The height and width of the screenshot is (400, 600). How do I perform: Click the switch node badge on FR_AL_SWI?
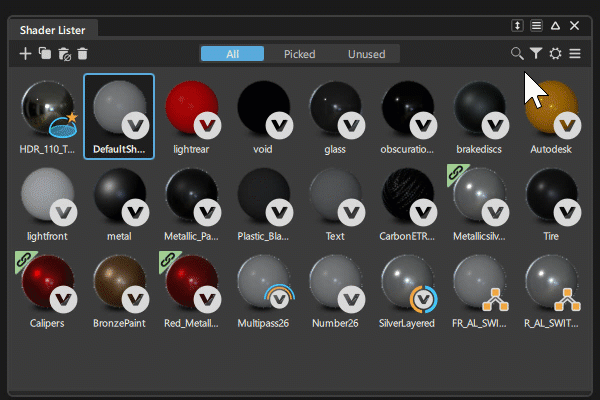pos(495,300)
